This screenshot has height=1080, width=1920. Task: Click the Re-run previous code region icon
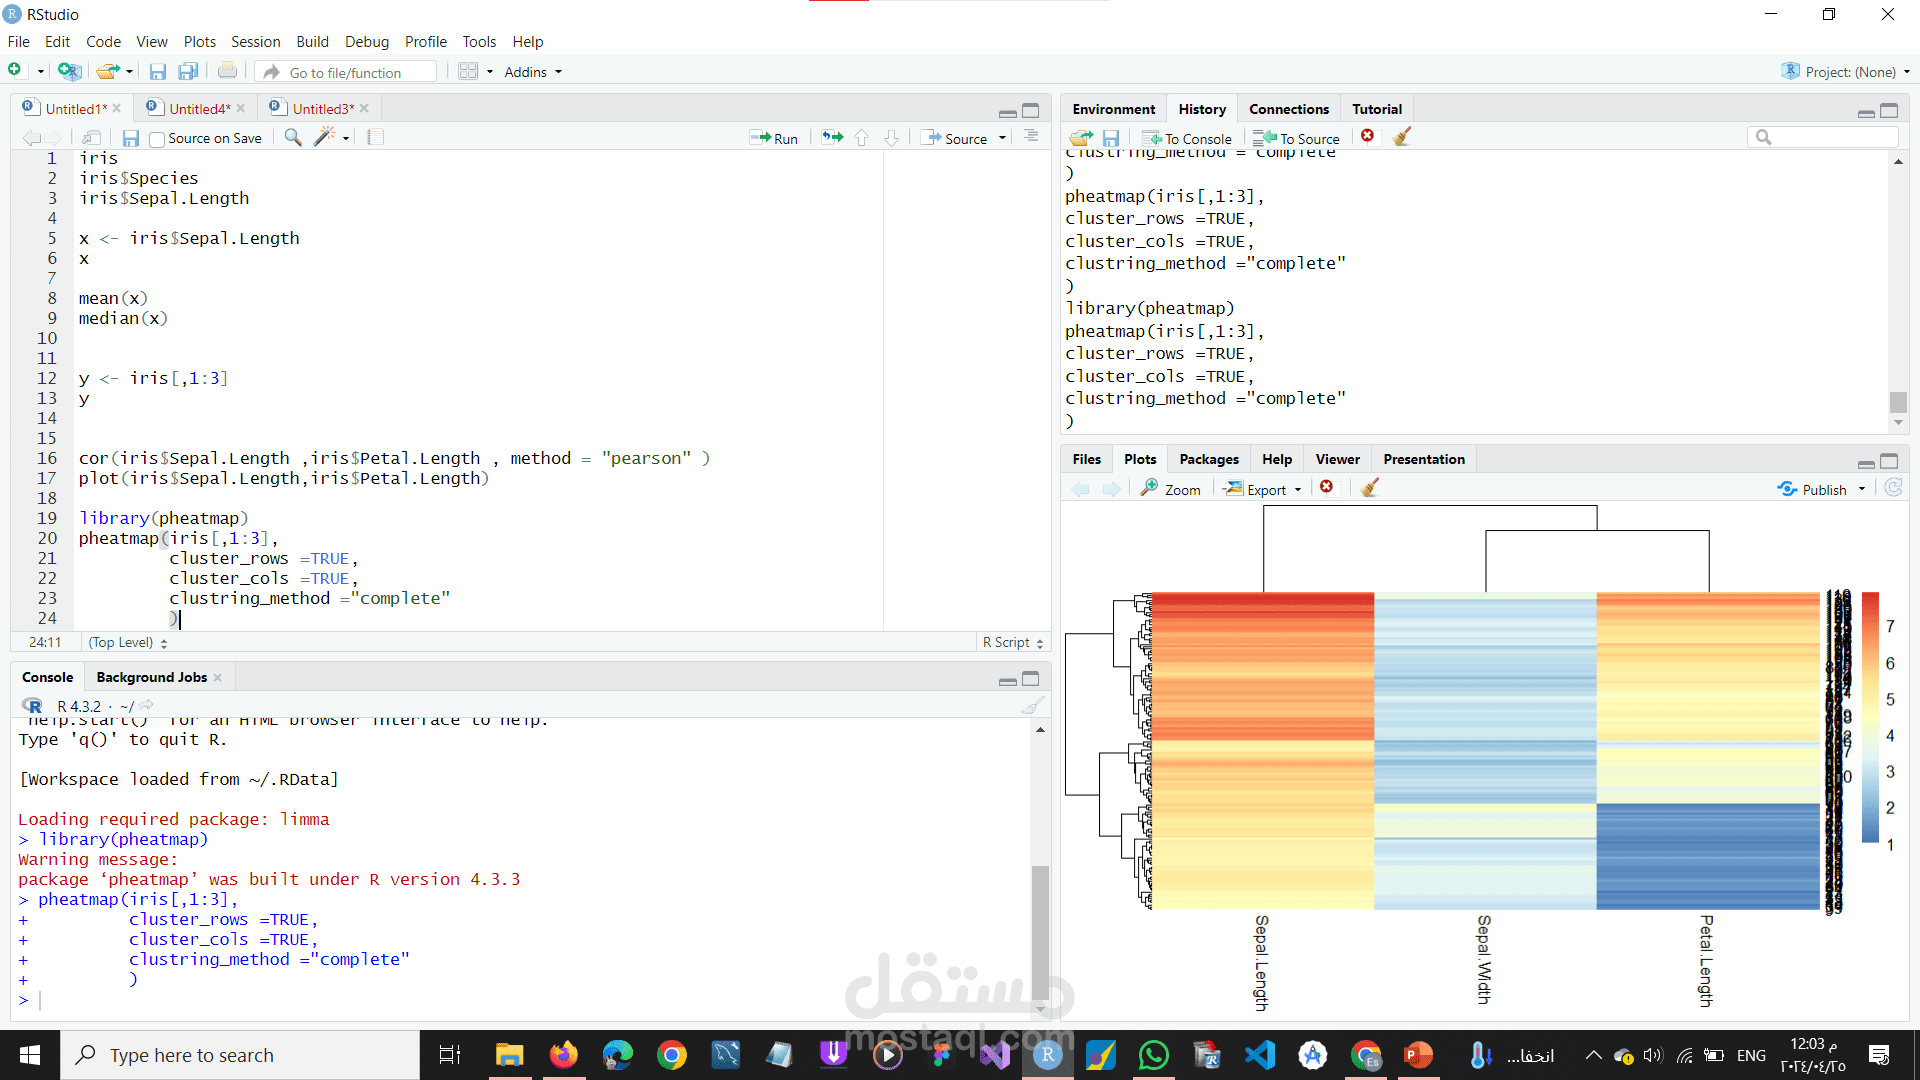[832, 138]
